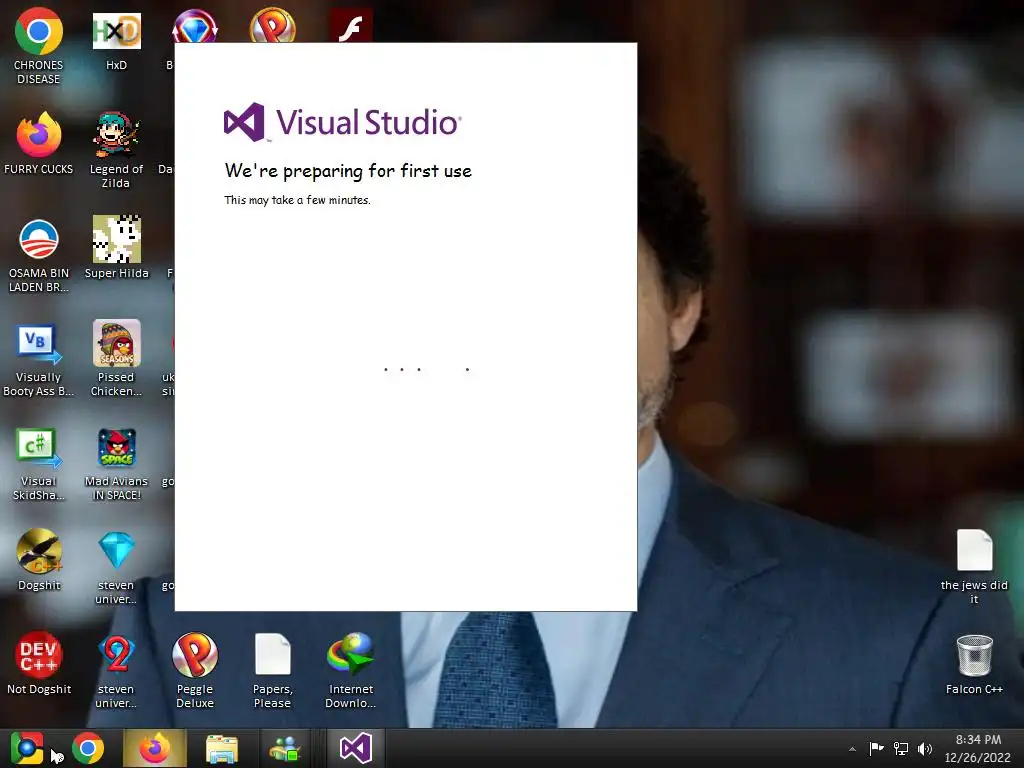
Task: Open the Start menu button
Action: point(27,748)
